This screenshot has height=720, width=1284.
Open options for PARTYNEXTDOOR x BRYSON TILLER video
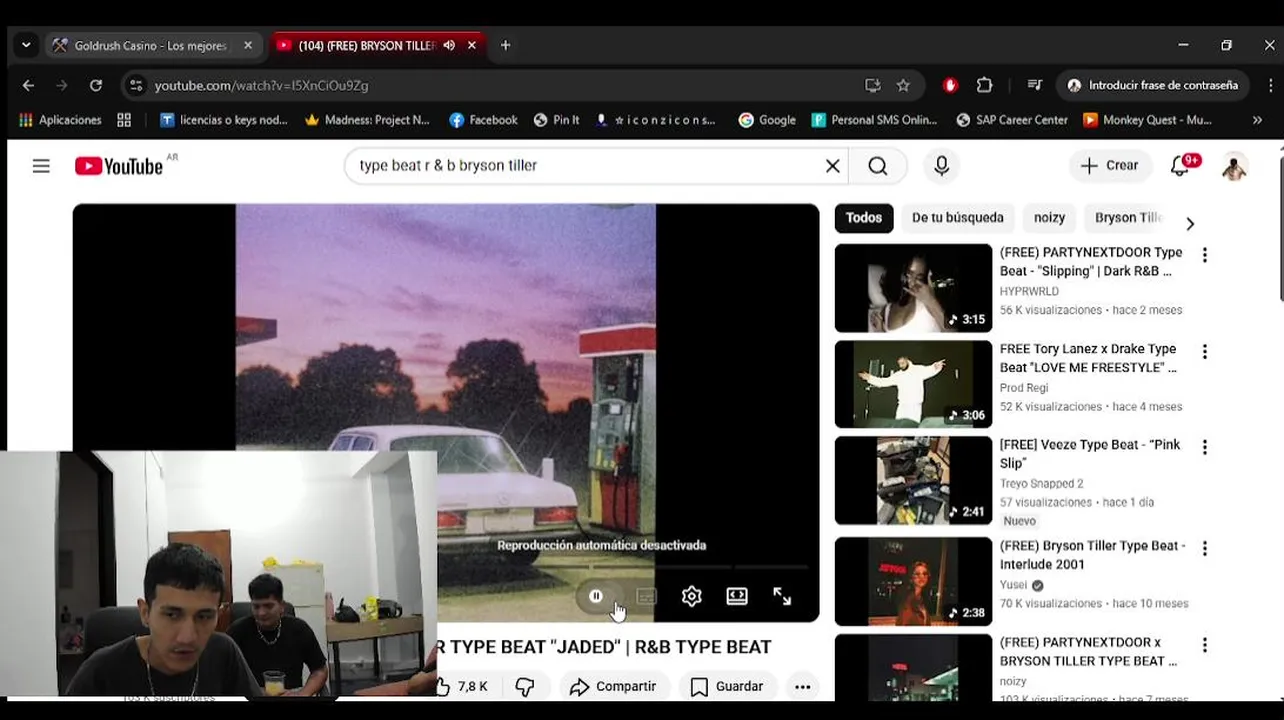(1204, 645)
